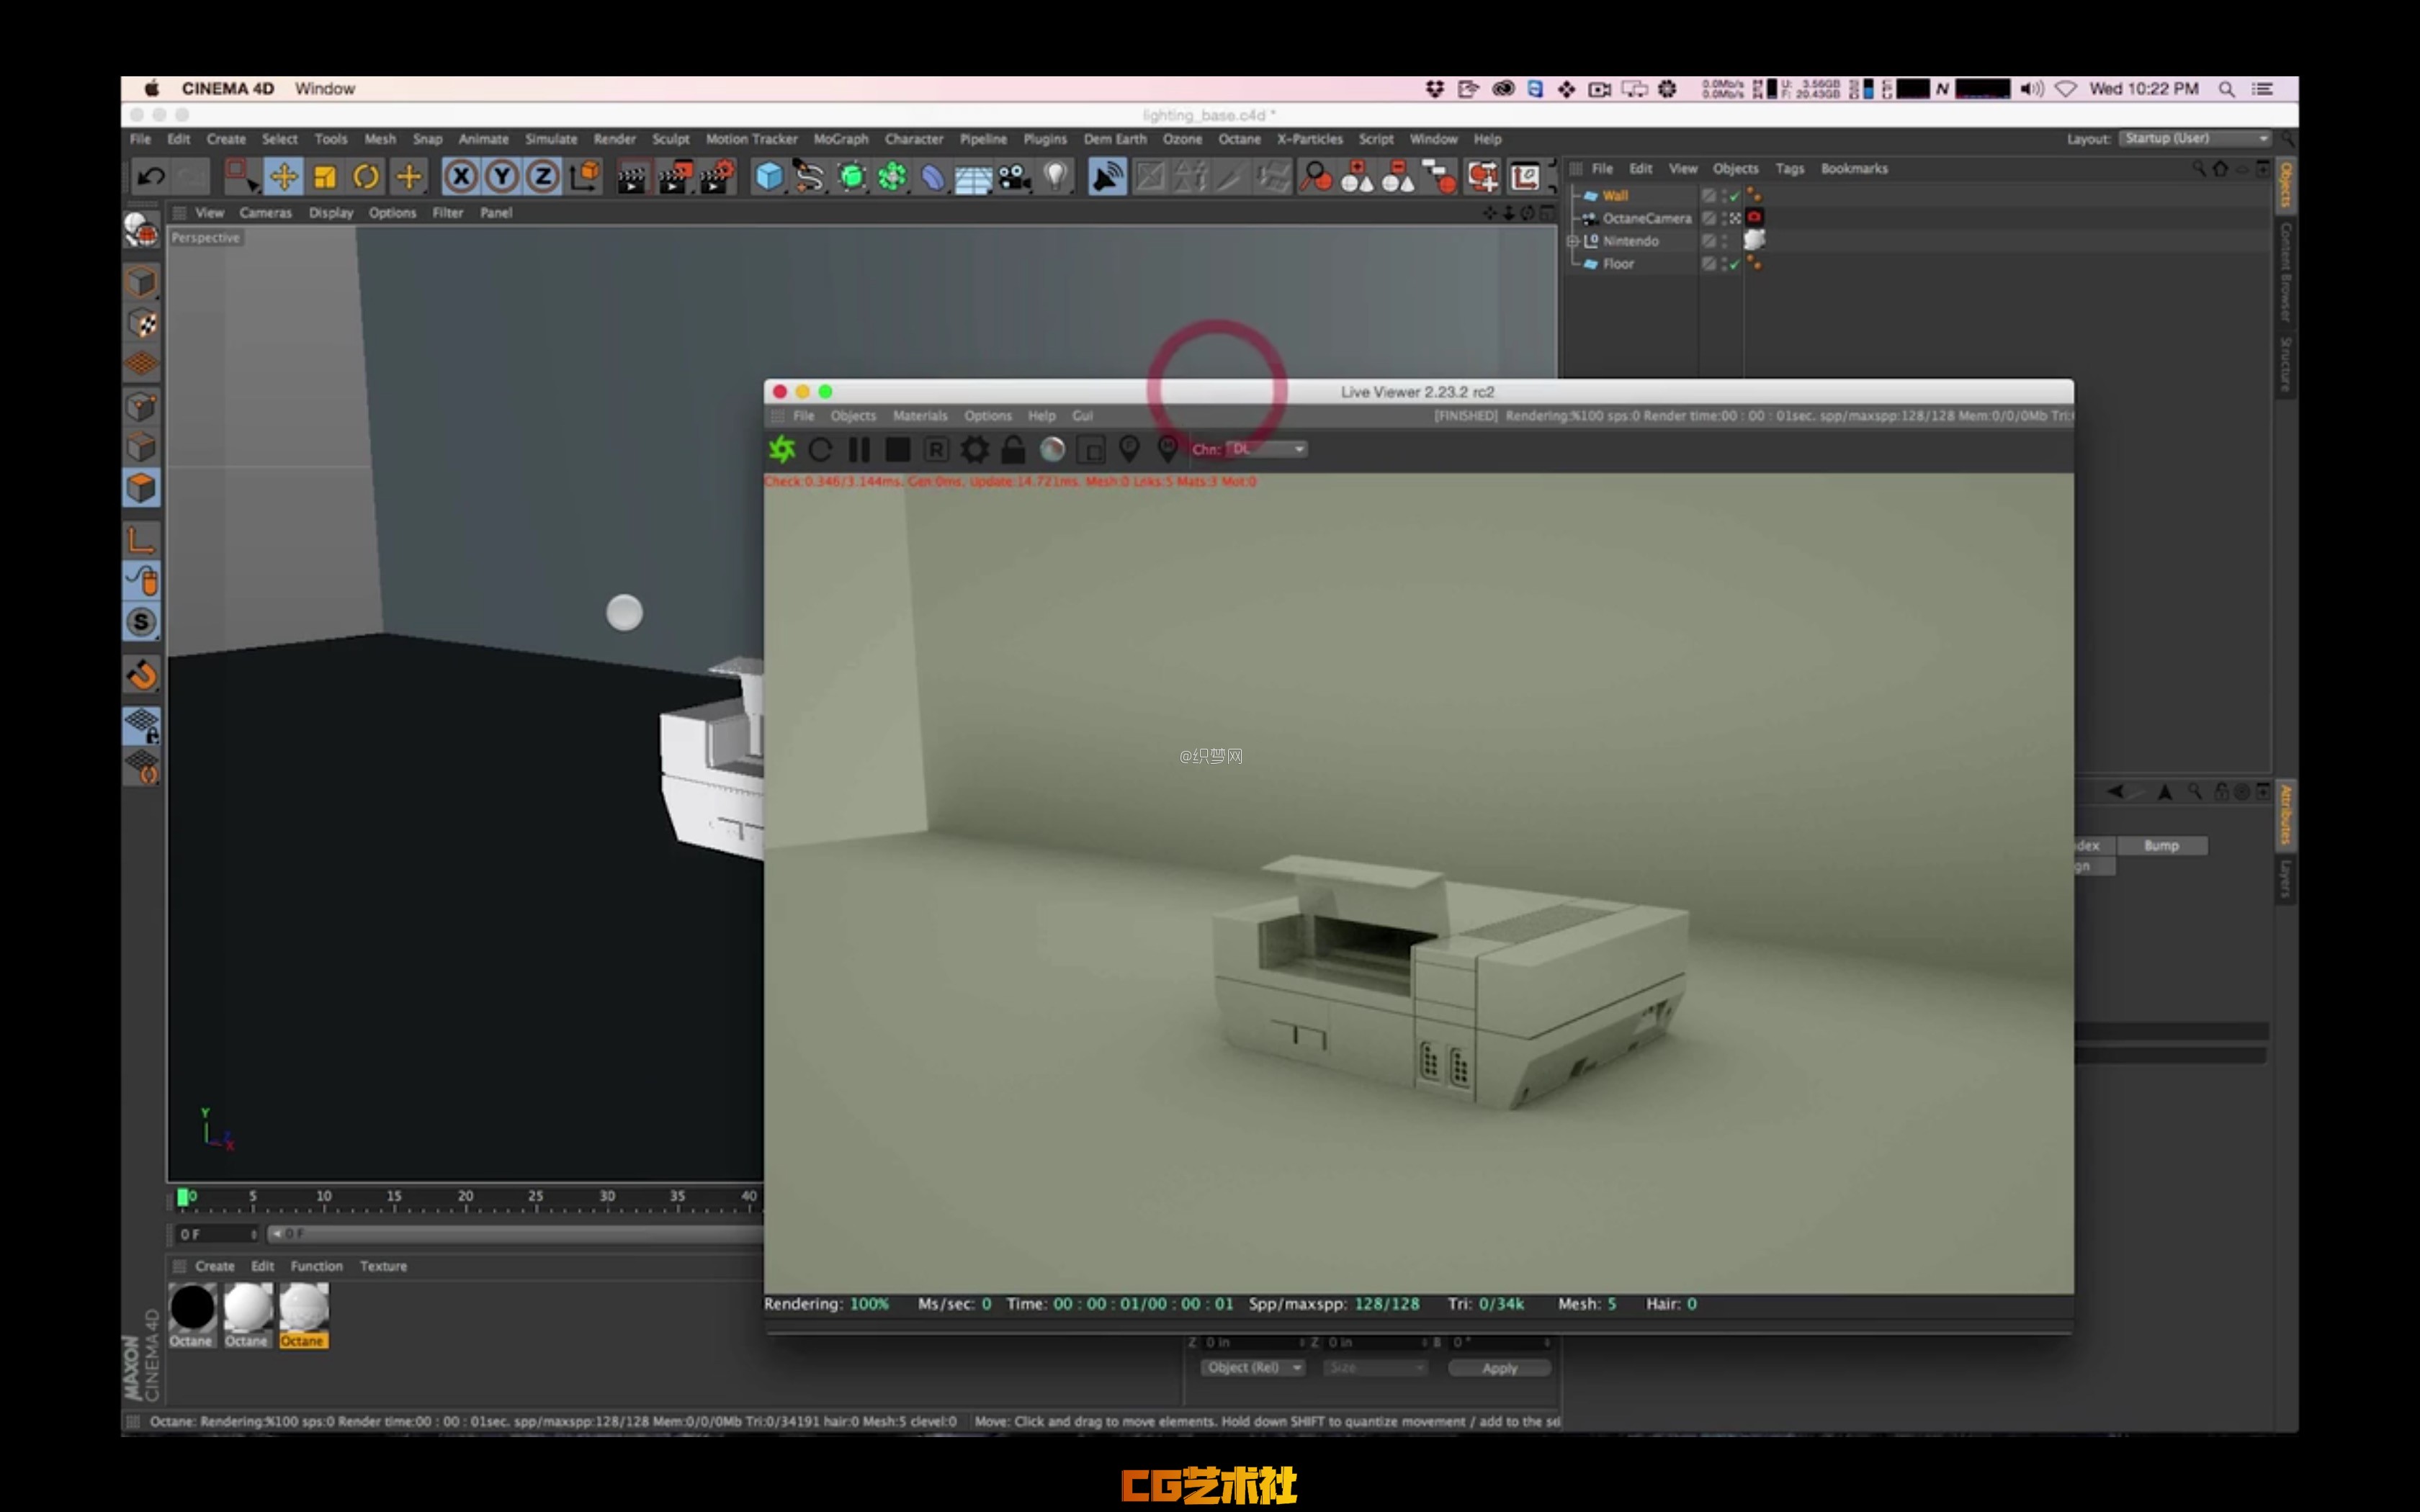
Task: Send scene to Octane Live Viewer
Action: [x=782, y=450]
